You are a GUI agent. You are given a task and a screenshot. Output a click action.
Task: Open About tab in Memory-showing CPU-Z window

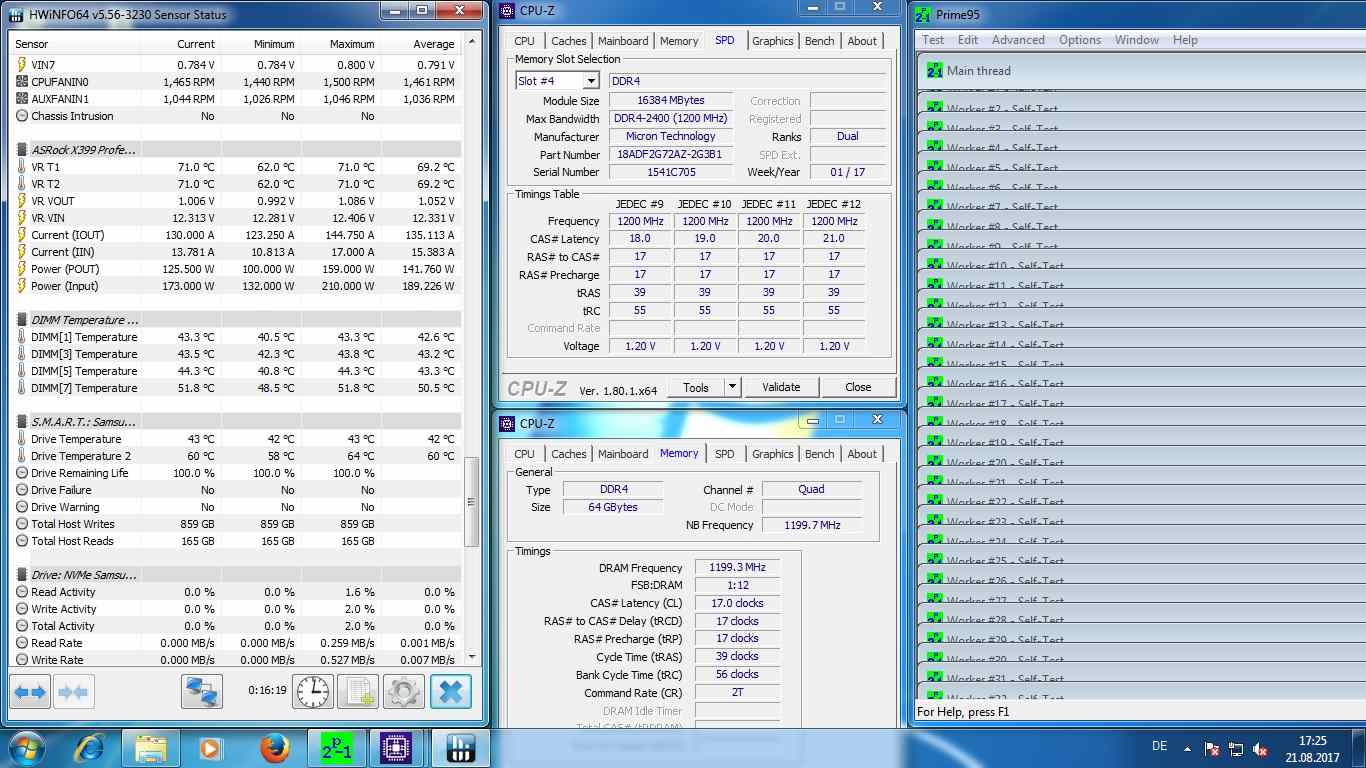862,454
